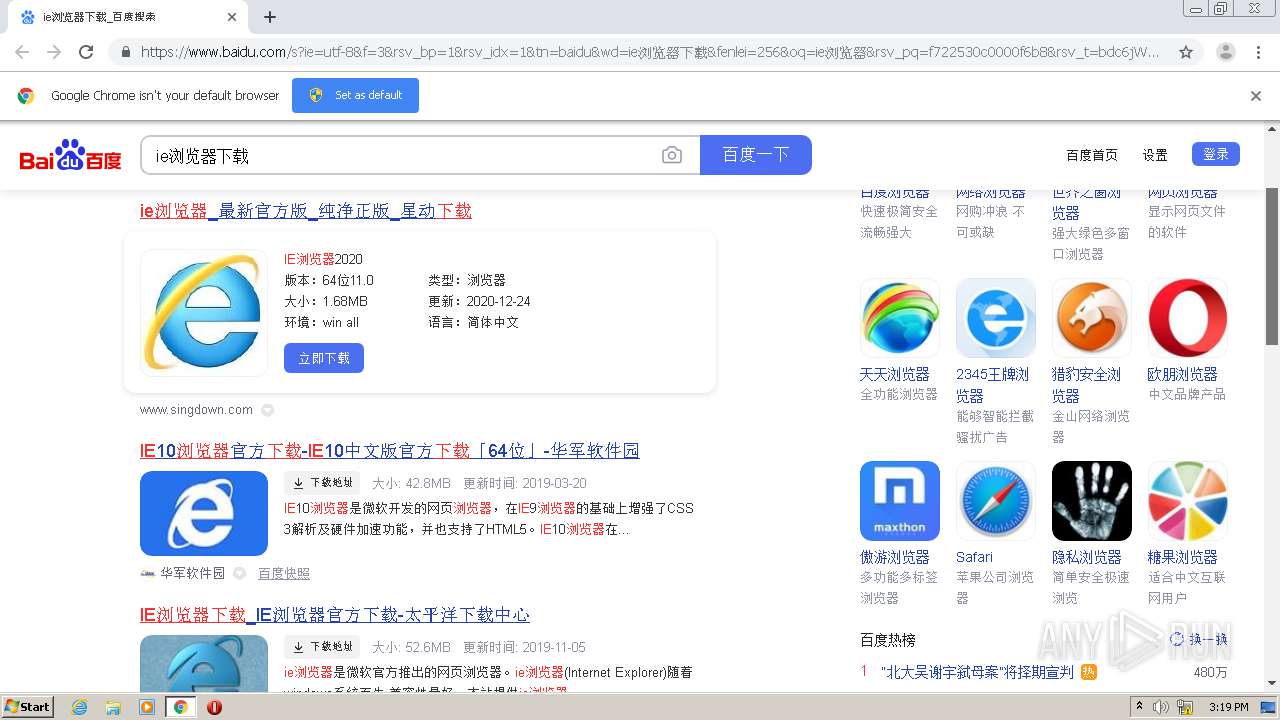Image resolution: width=1280 pixels, height=720 pixels.
Task: Click the 登录 button
Action: [1216, 154]
